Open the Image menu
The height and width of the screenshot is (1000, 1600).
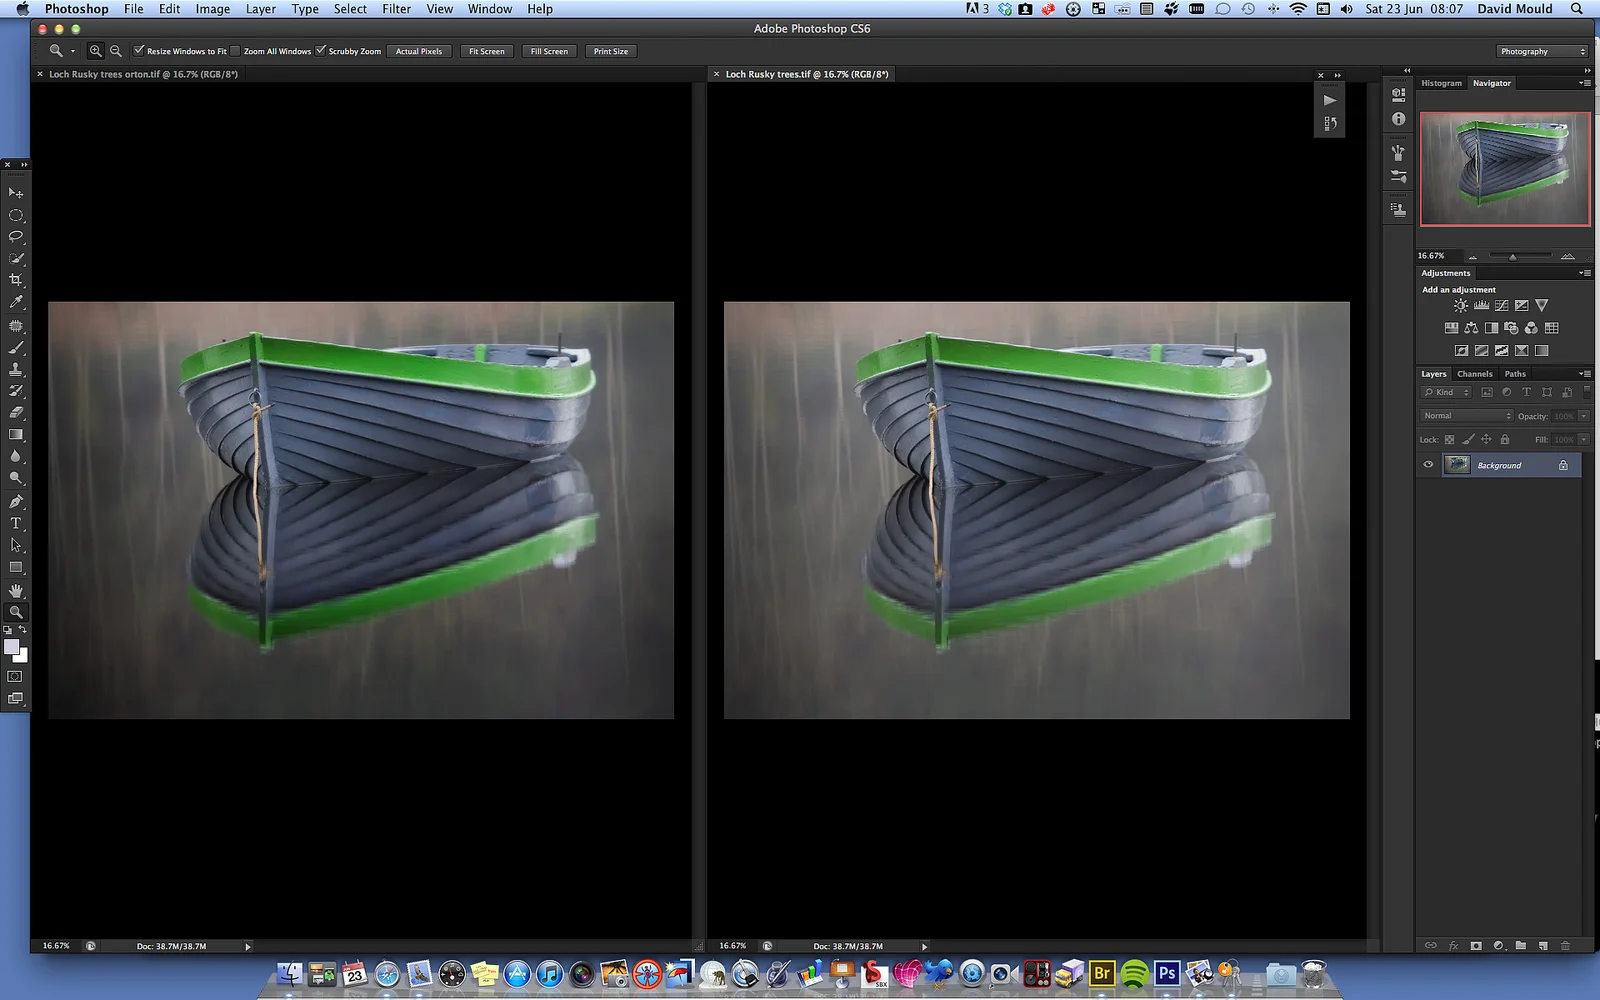click(x=212, y=9)
